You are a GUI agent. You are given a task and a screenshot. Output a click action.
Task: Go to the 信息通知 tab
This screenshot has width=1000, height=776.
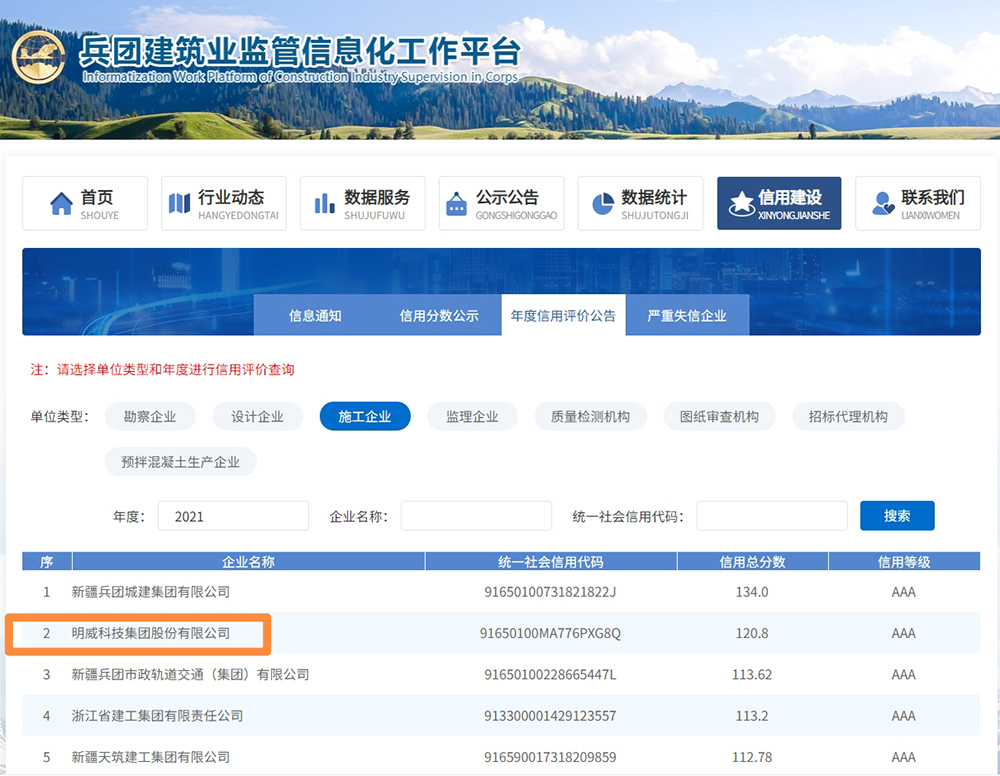click(315, 316)
